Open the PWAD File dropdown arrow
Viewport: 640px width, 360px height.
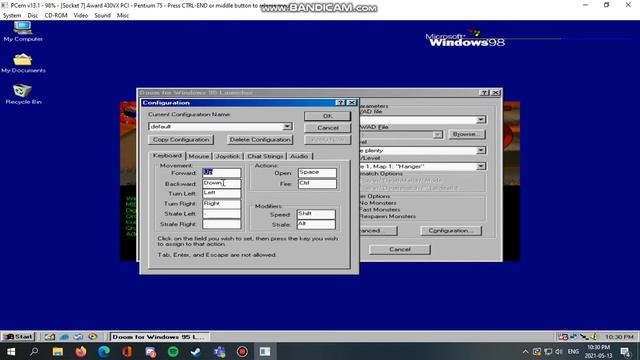pyautogui.click(x=438, y=134)
